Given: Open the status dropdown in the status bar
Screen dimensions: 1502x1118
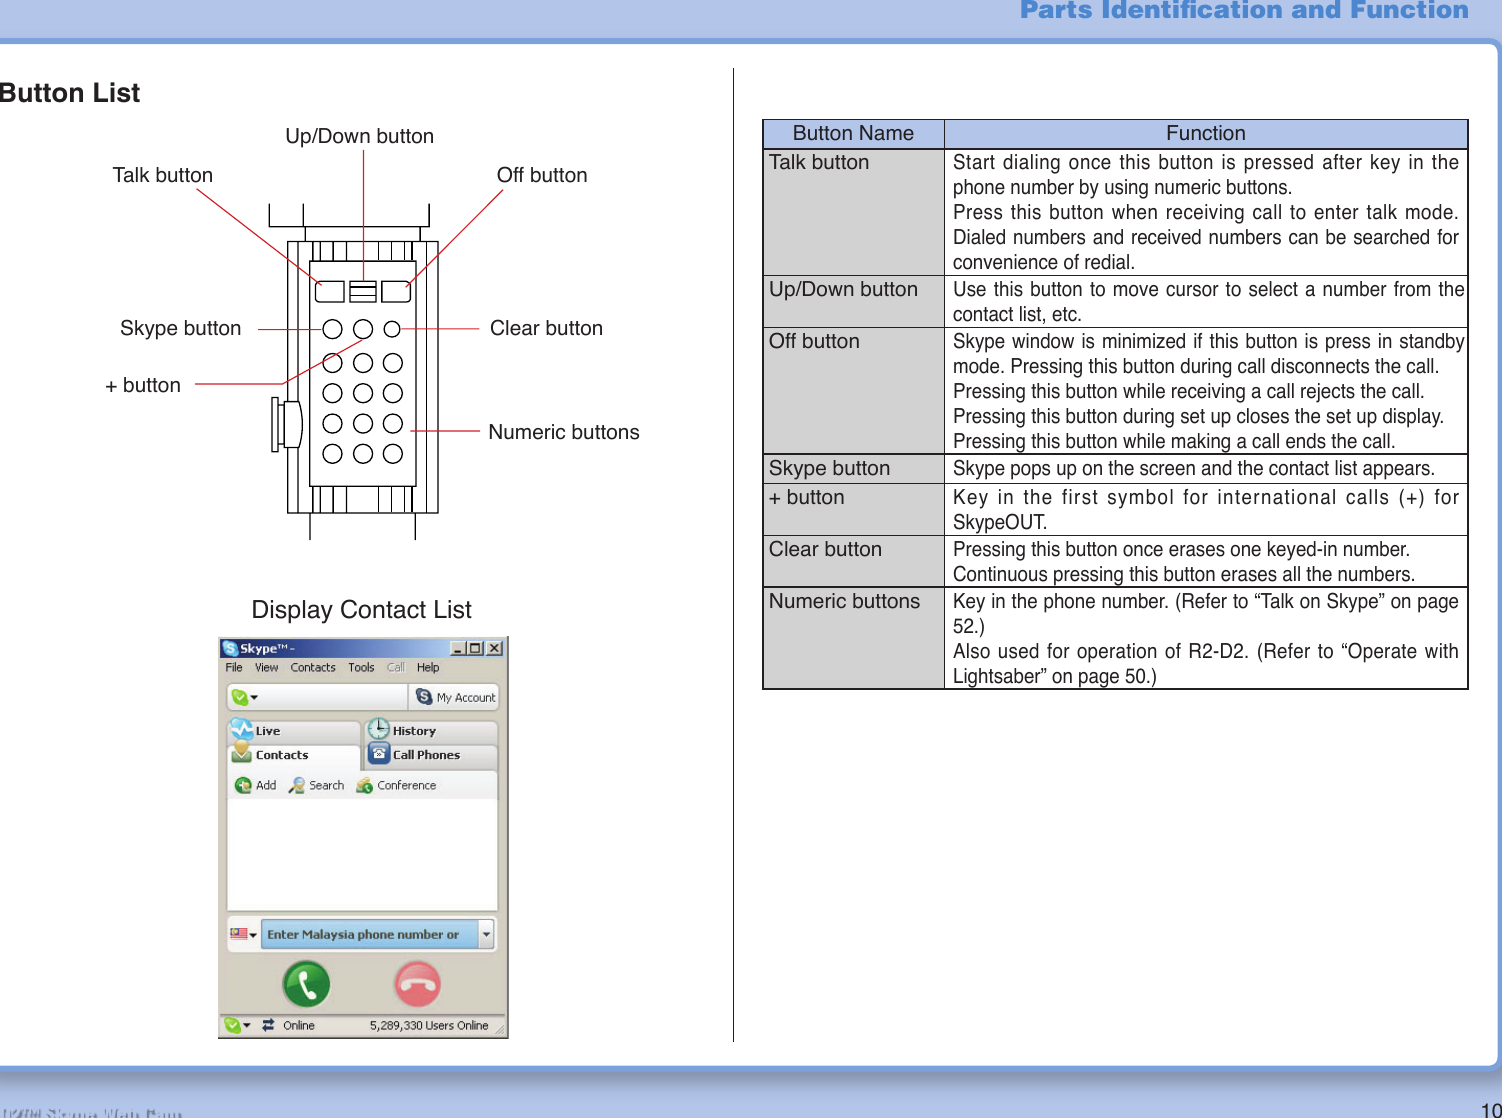Looking at the screenshot, I should click(237, 1025).
